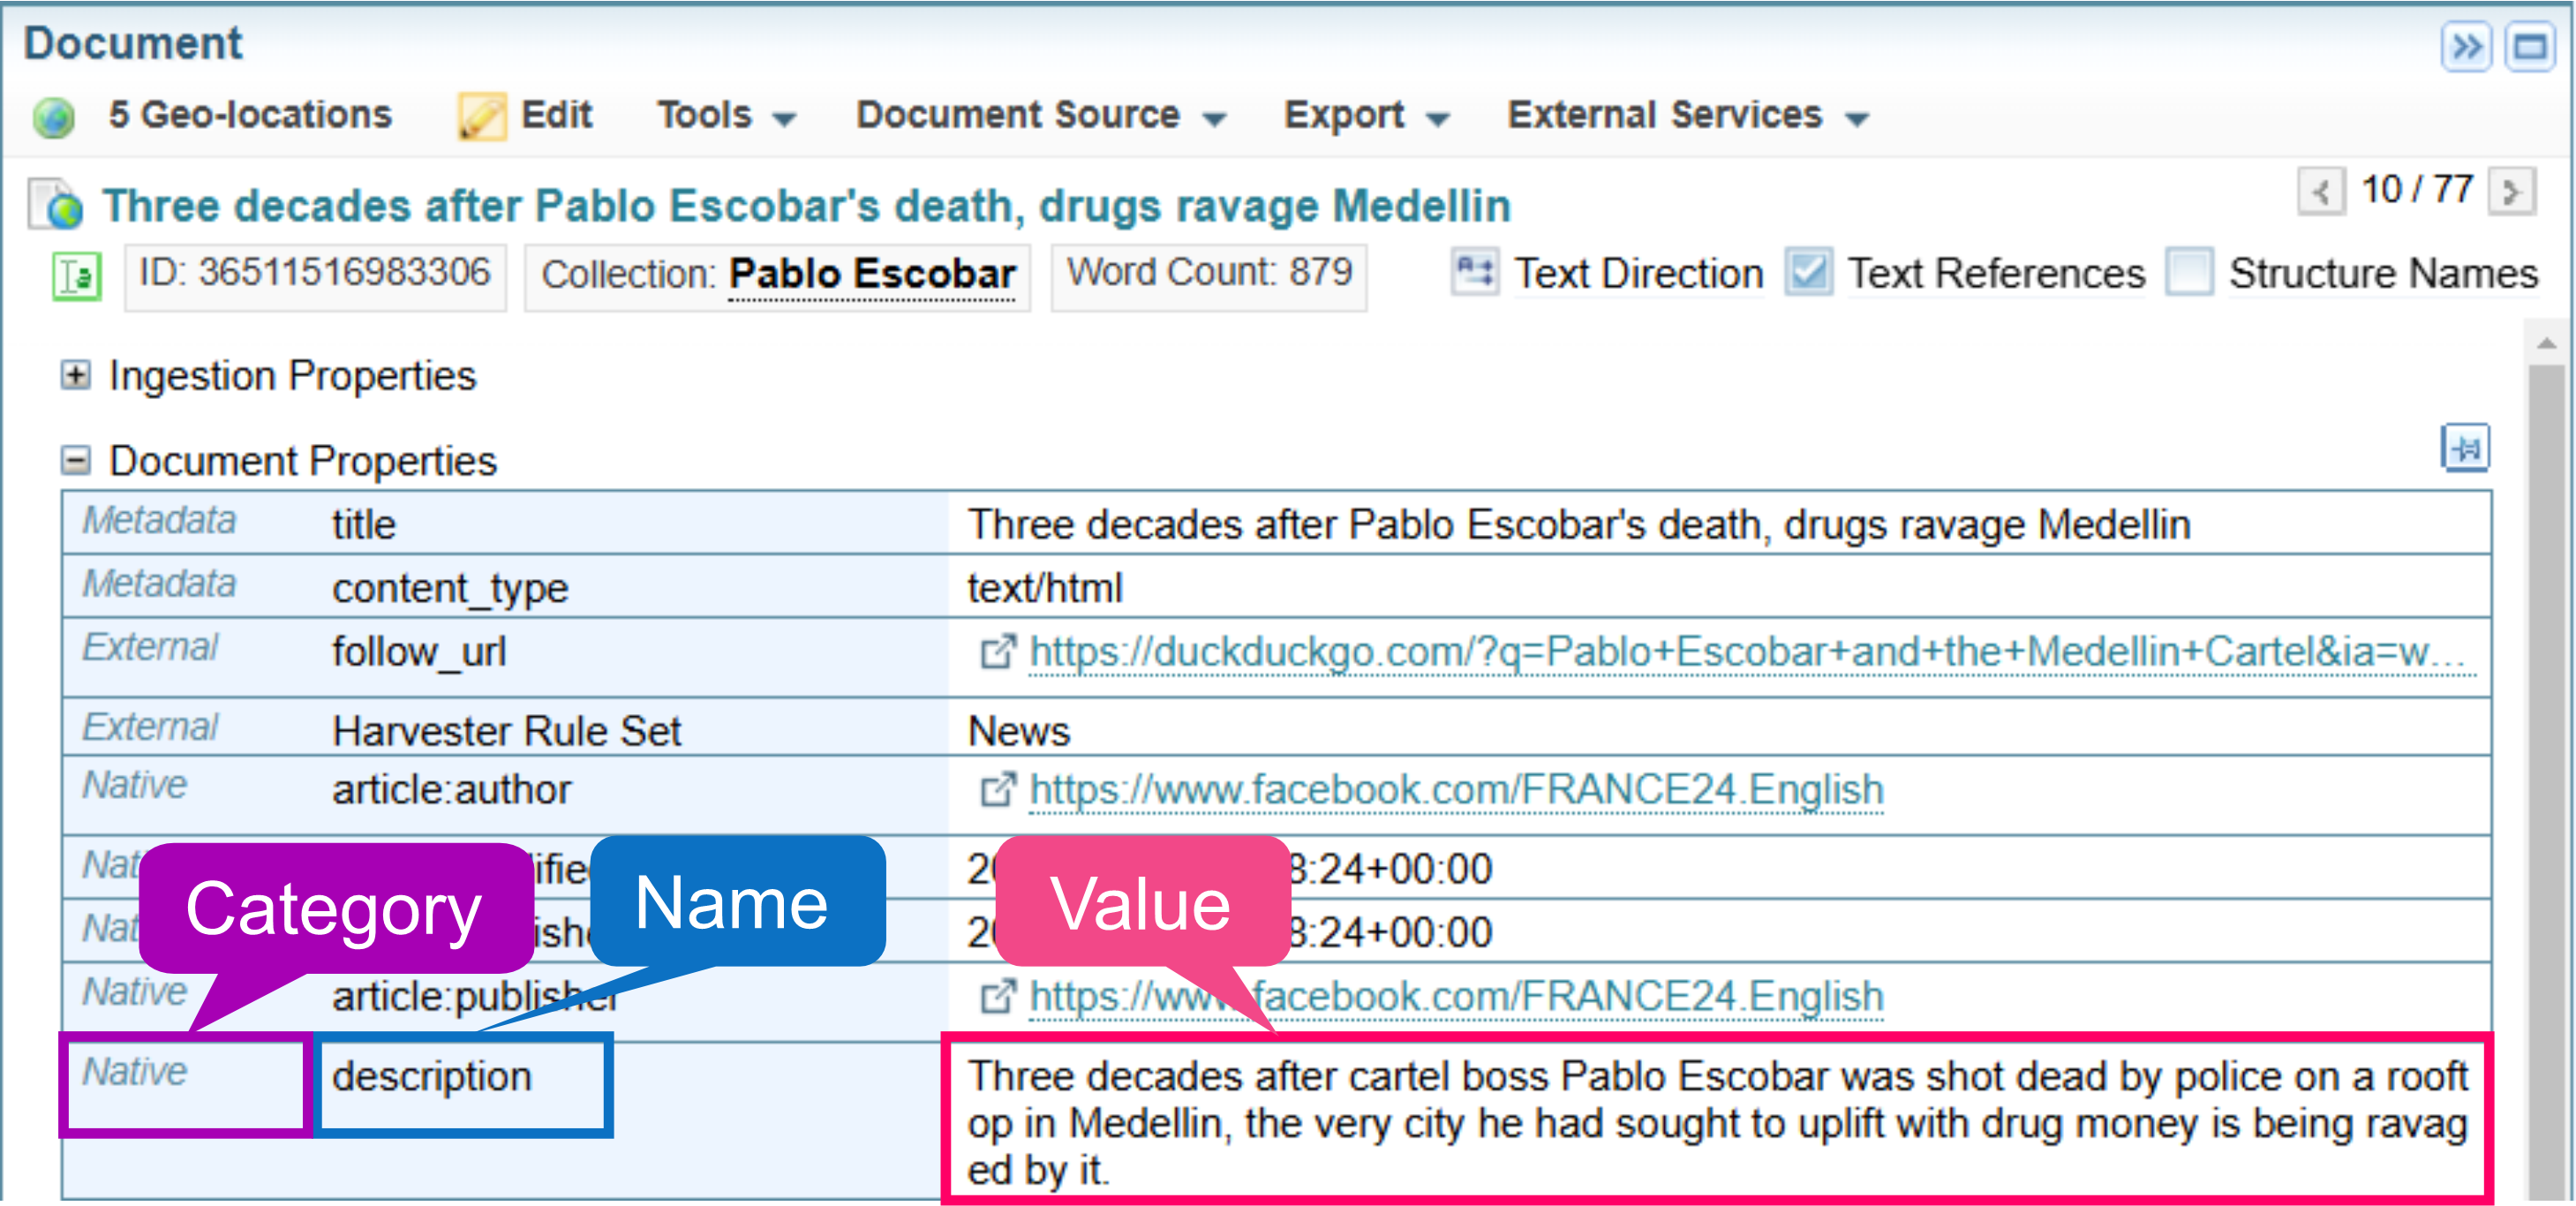The width and height of the screenshot is (2576, 1206).
Task: Click the Text Direction icon
Action: point(1474,273)
